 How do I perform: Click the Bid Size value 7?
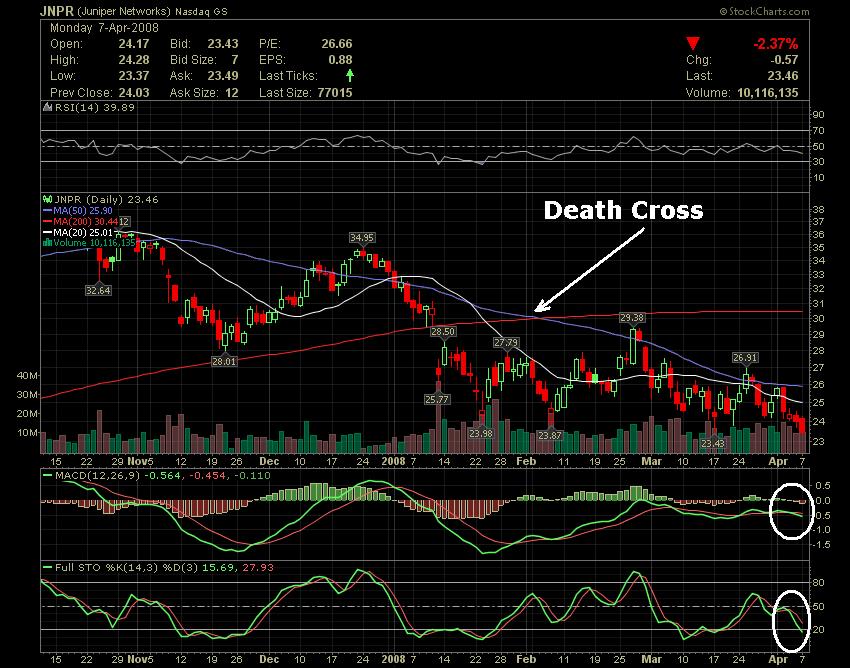pos(235,60)
